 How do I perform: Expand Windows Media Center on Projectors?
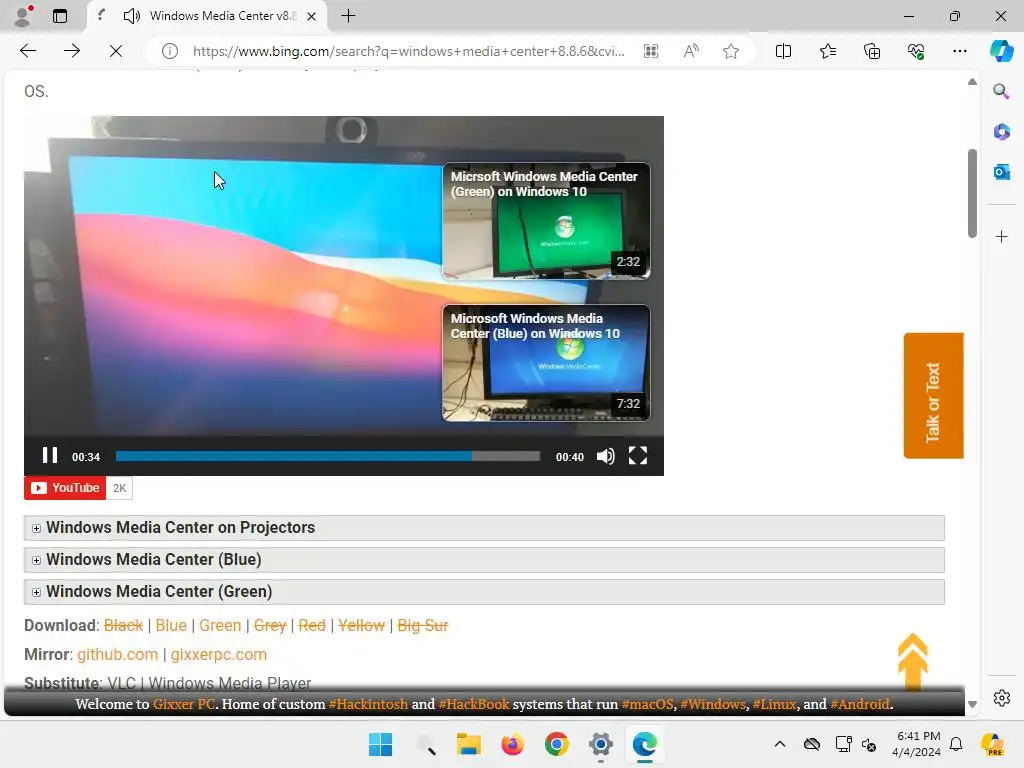coord(484,528)
